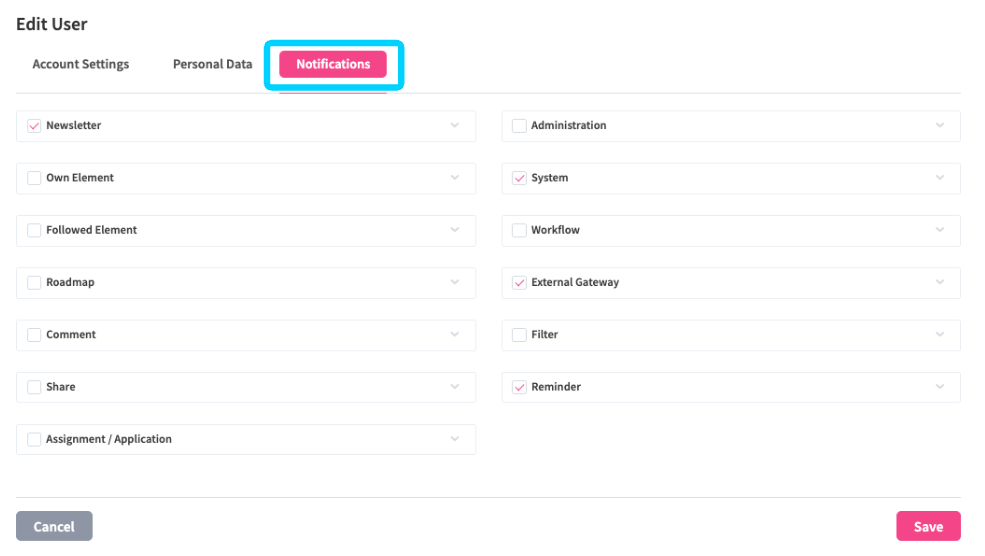The image size is (985, 556).
Task: Toggle the Newsletter checkbox
Action: 34,126
